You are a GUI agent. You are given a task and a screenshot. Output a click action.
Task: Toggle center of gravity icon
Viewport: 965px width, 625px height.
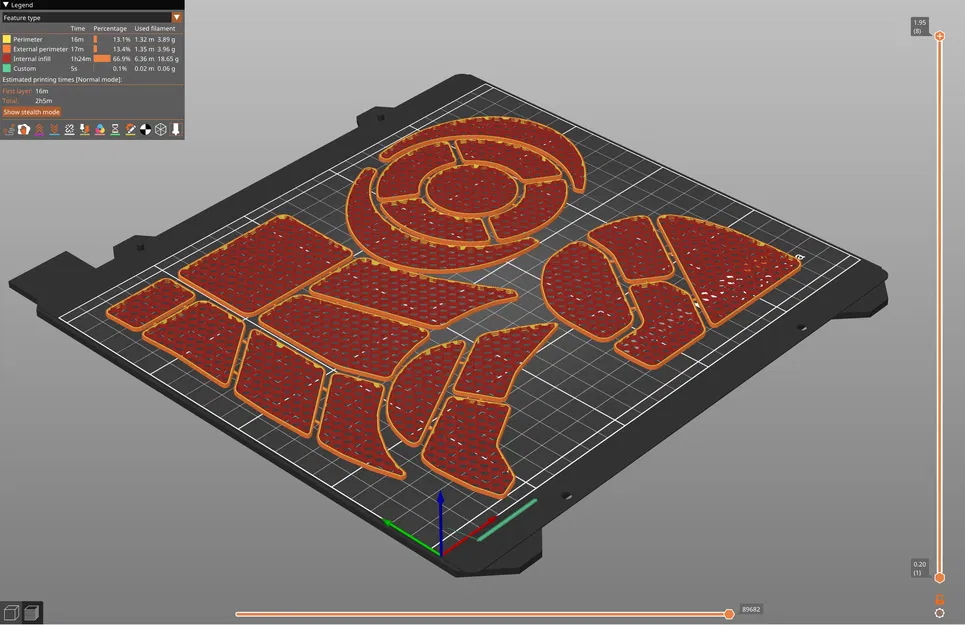click(145, 130)
